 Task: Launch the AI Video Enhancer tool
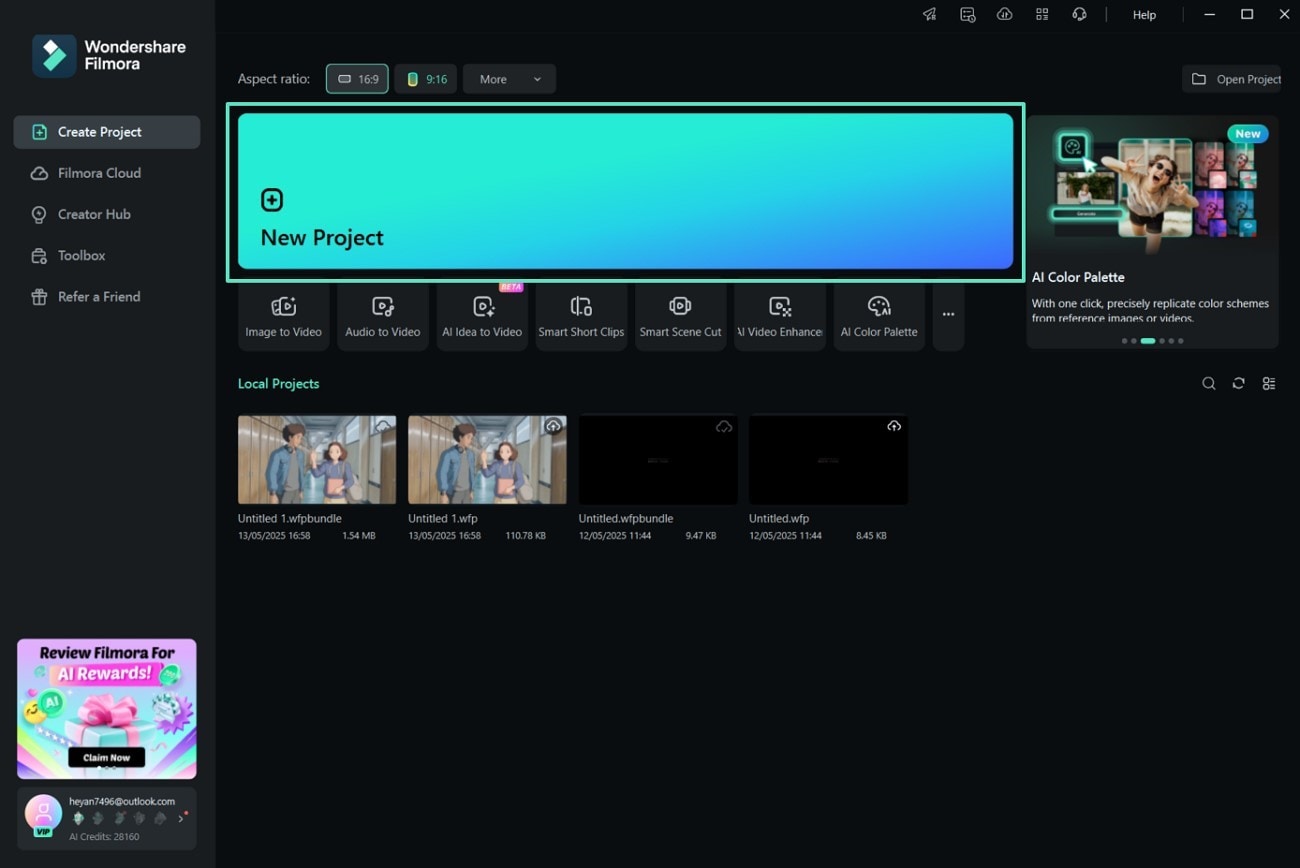click(x=780, y=317)
